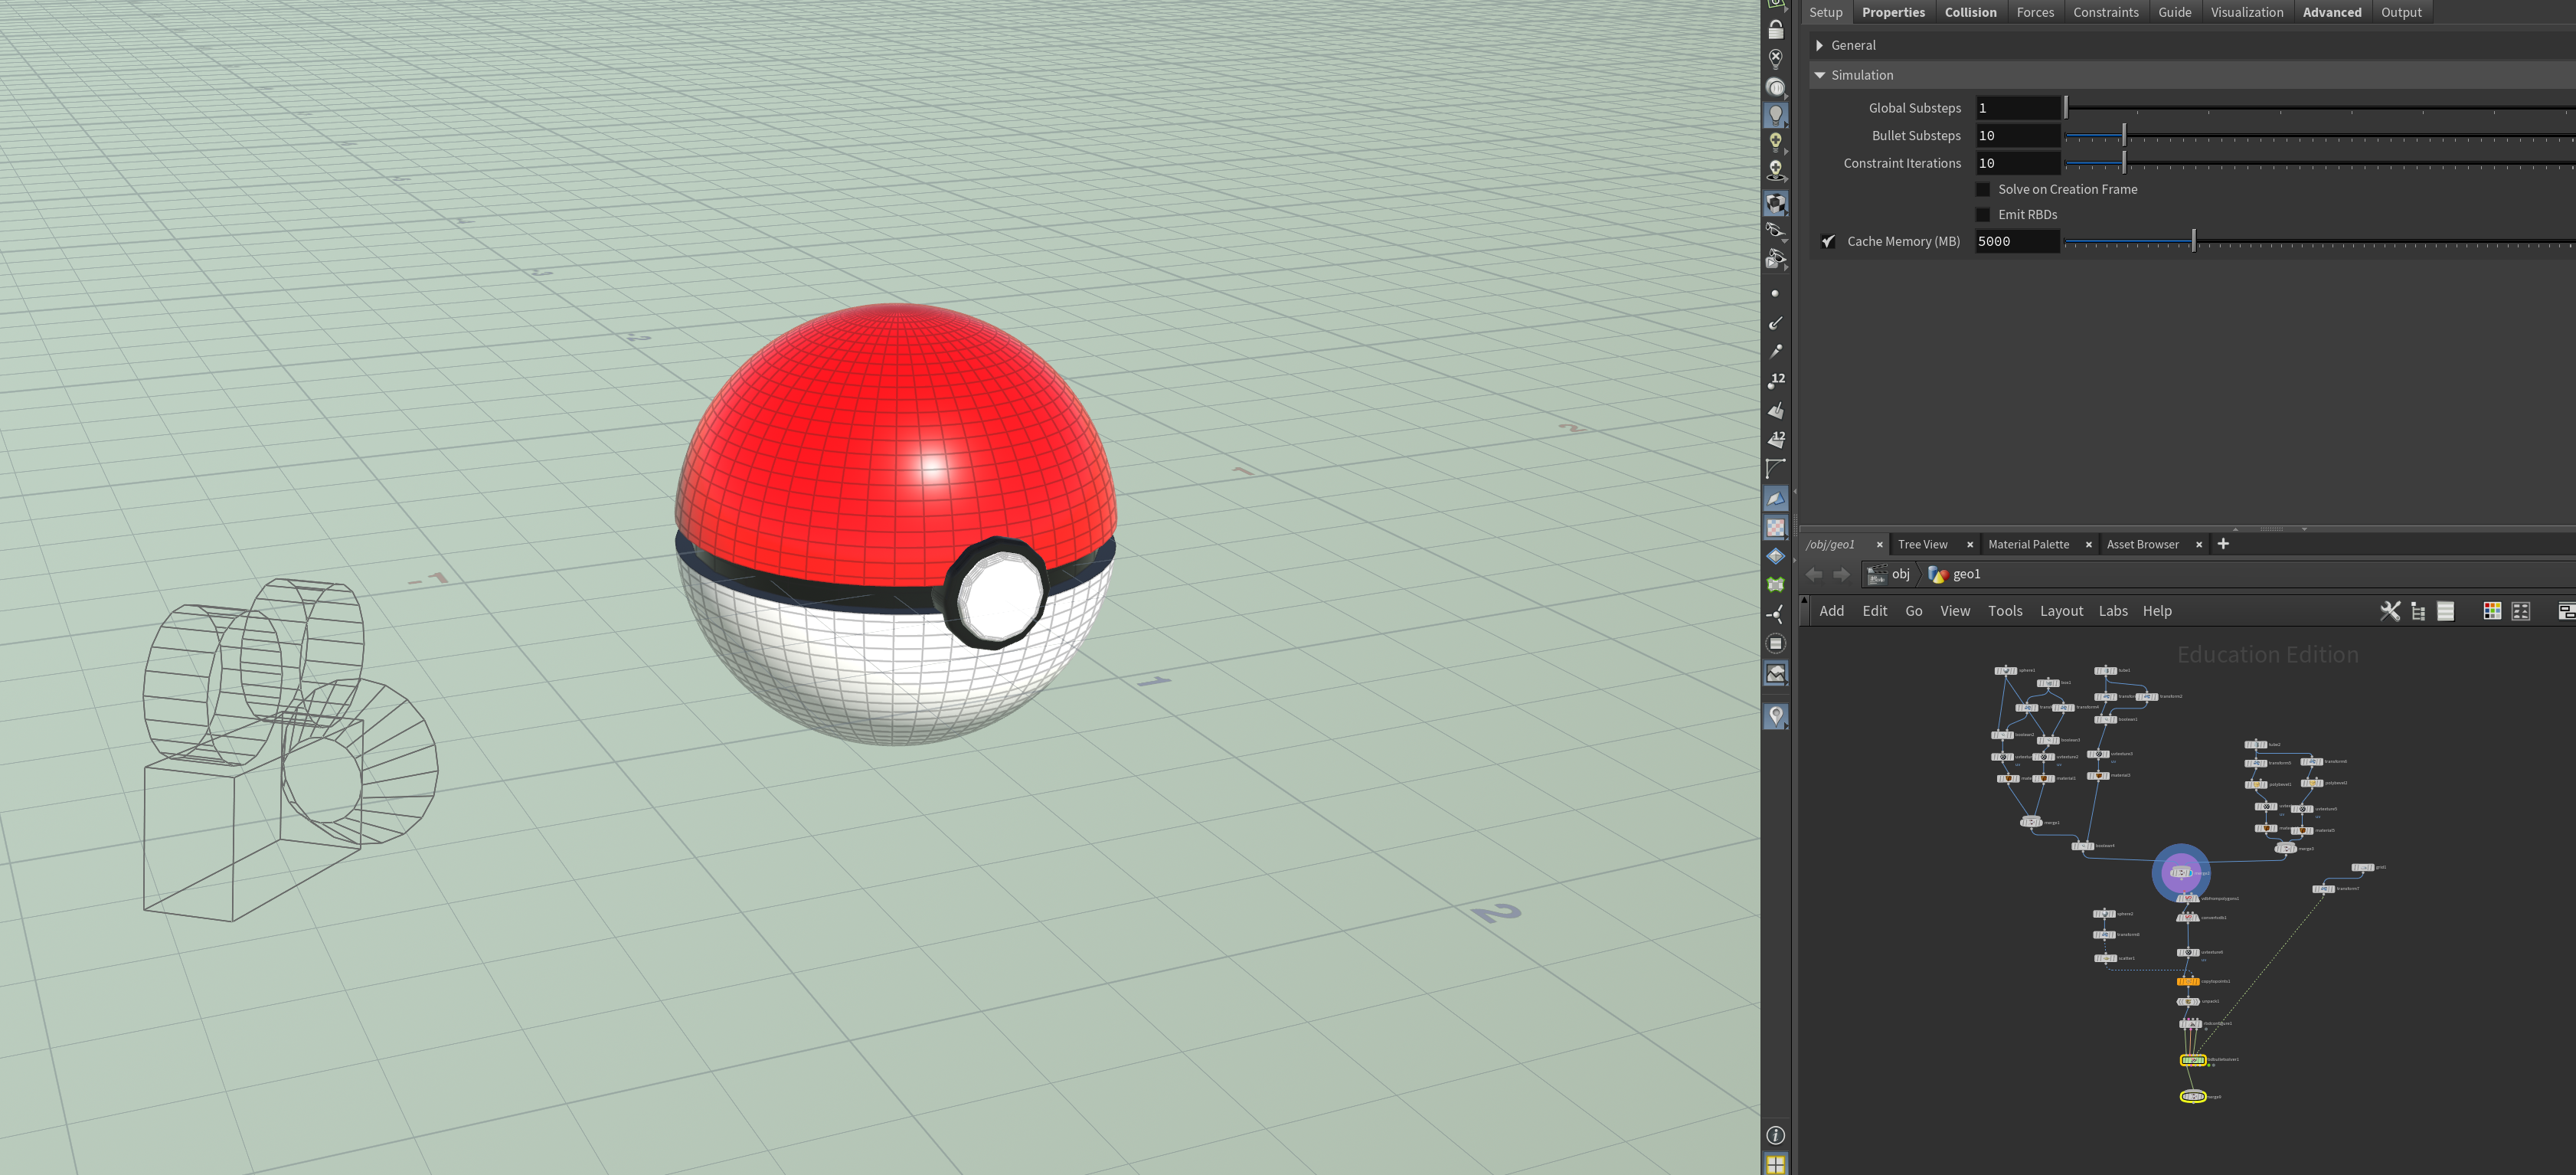This screenshot has width=2576, height=1175.
Task: Open the node color palette icon
Action: [x=2491, y=611]
